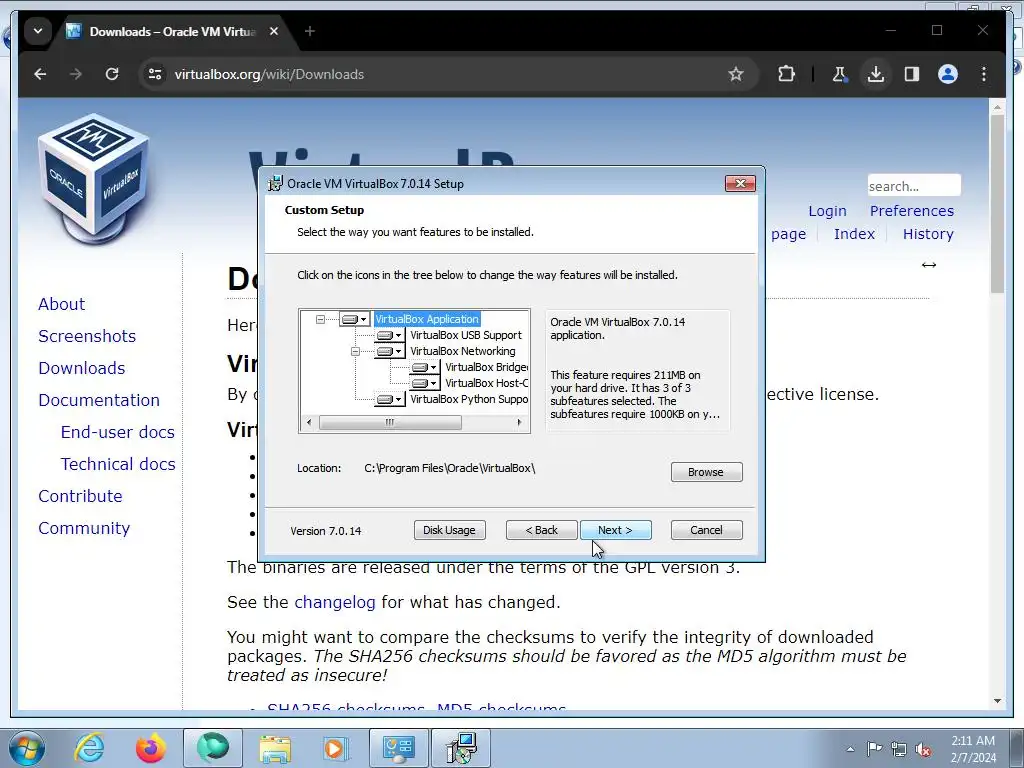Viewport: 1024px width, 768px height.
Task: Open Technical docs link
Action: click(x=118, y=464)
